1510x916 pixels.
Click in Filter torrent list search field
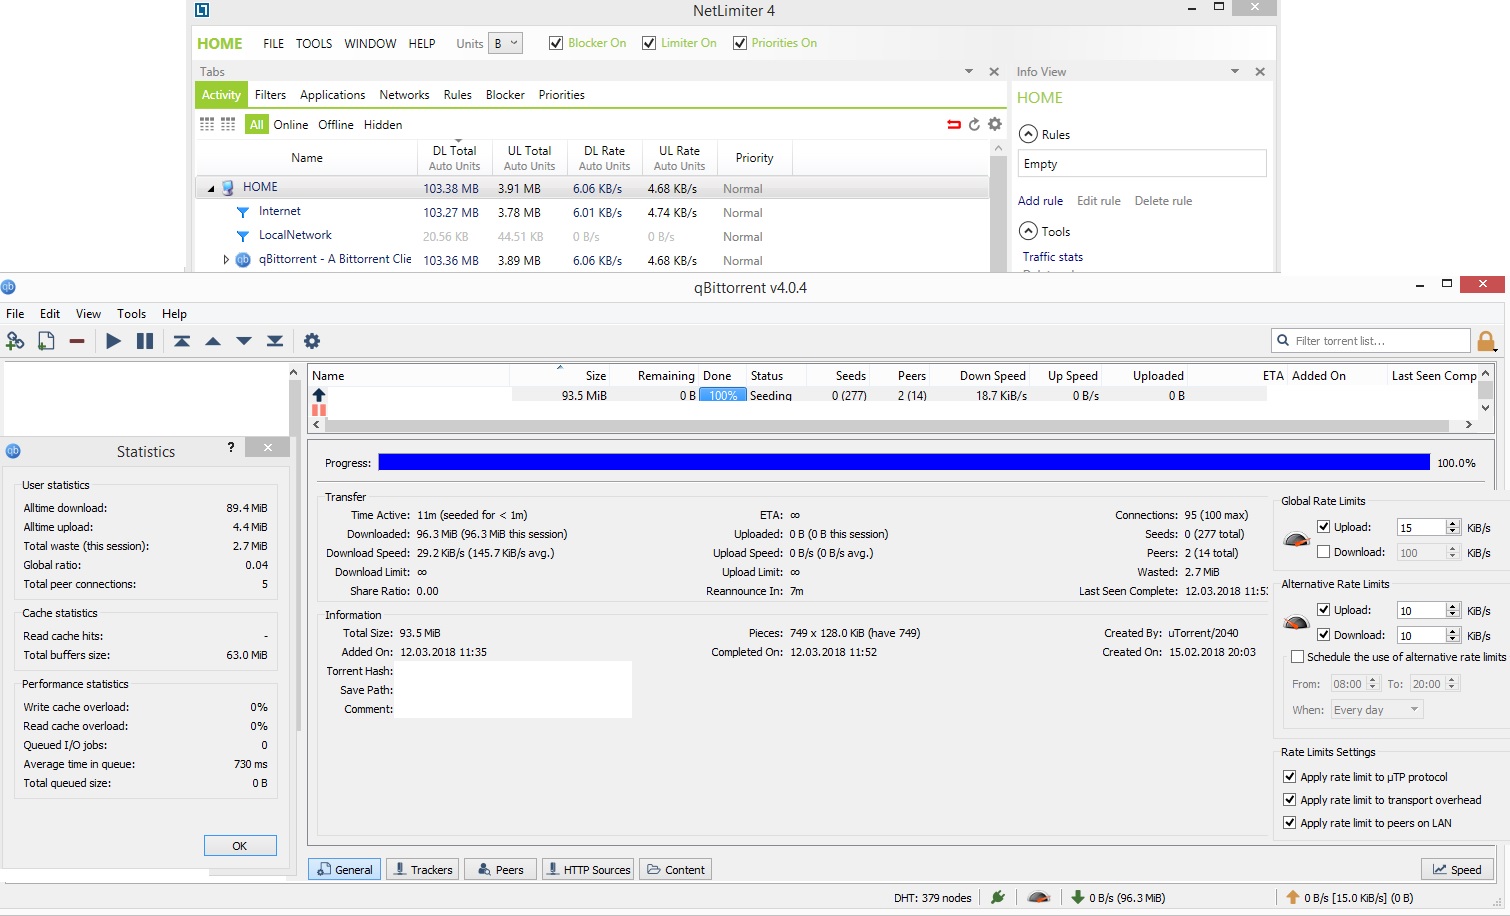1371,341
